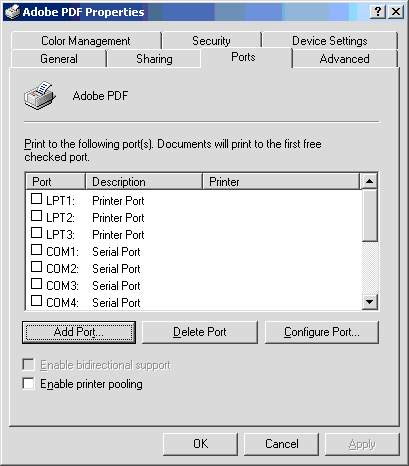Select the LPT3 port checkbox
The height and width of the screenshot is (466, 409).
[x=36, y=233]
